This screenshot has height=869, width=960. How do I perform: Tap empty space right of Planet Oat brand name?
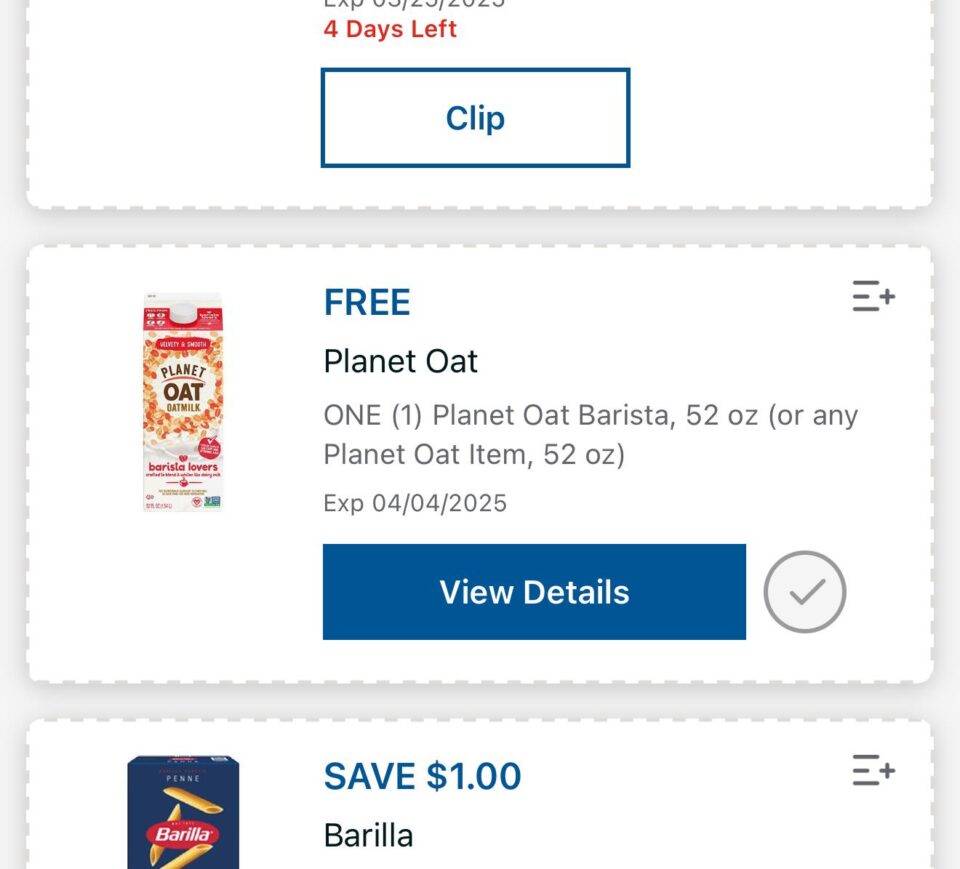click(x=680, y=361)
